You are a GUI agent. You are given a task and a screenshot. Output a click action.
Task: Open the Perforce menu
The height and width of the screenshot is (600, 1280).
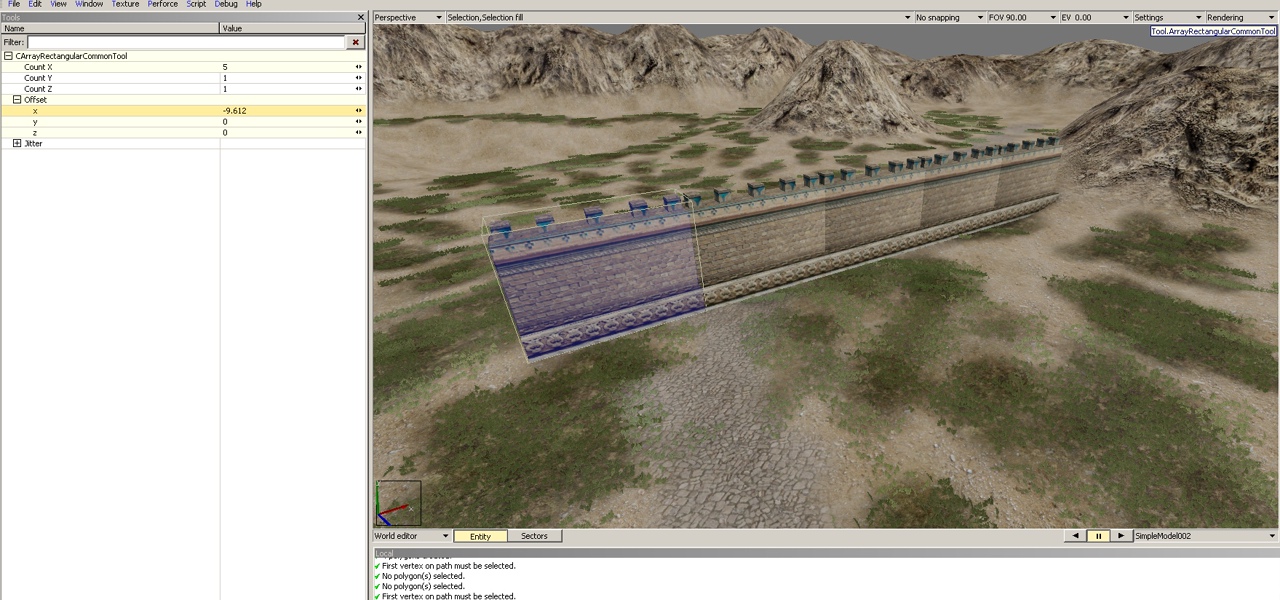pyautogui.click(x=162, y=4)
